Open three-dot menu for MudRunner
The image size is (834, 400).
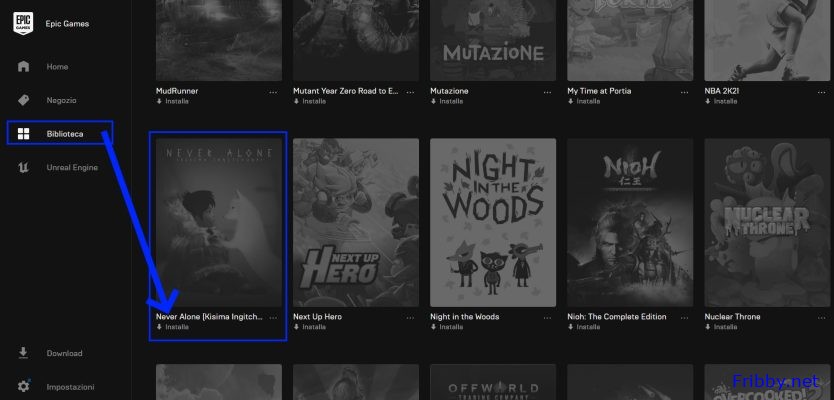click(274, 91)
